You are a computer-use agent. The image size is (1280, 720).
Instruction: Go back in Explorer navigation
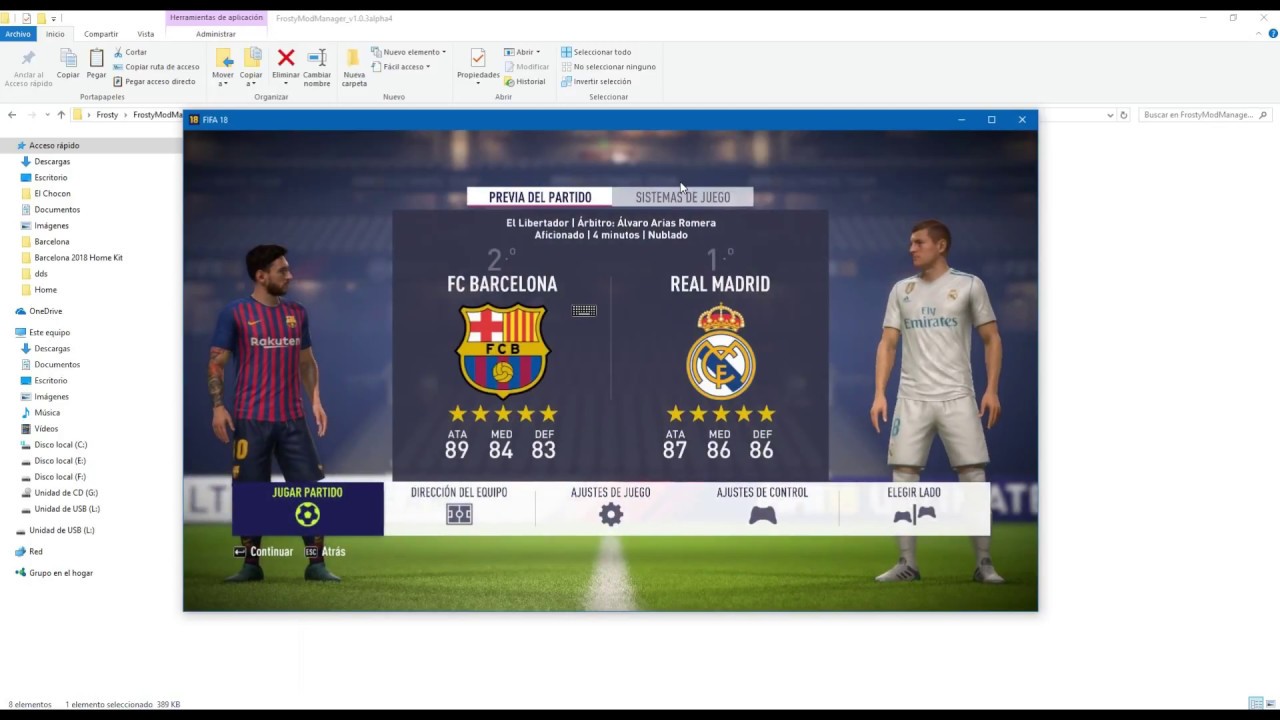tap(12, 115)
